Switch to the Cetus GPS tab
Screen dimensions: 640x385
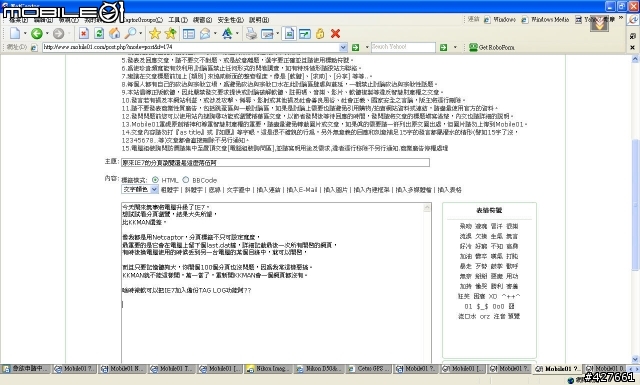tap(369, 369)
